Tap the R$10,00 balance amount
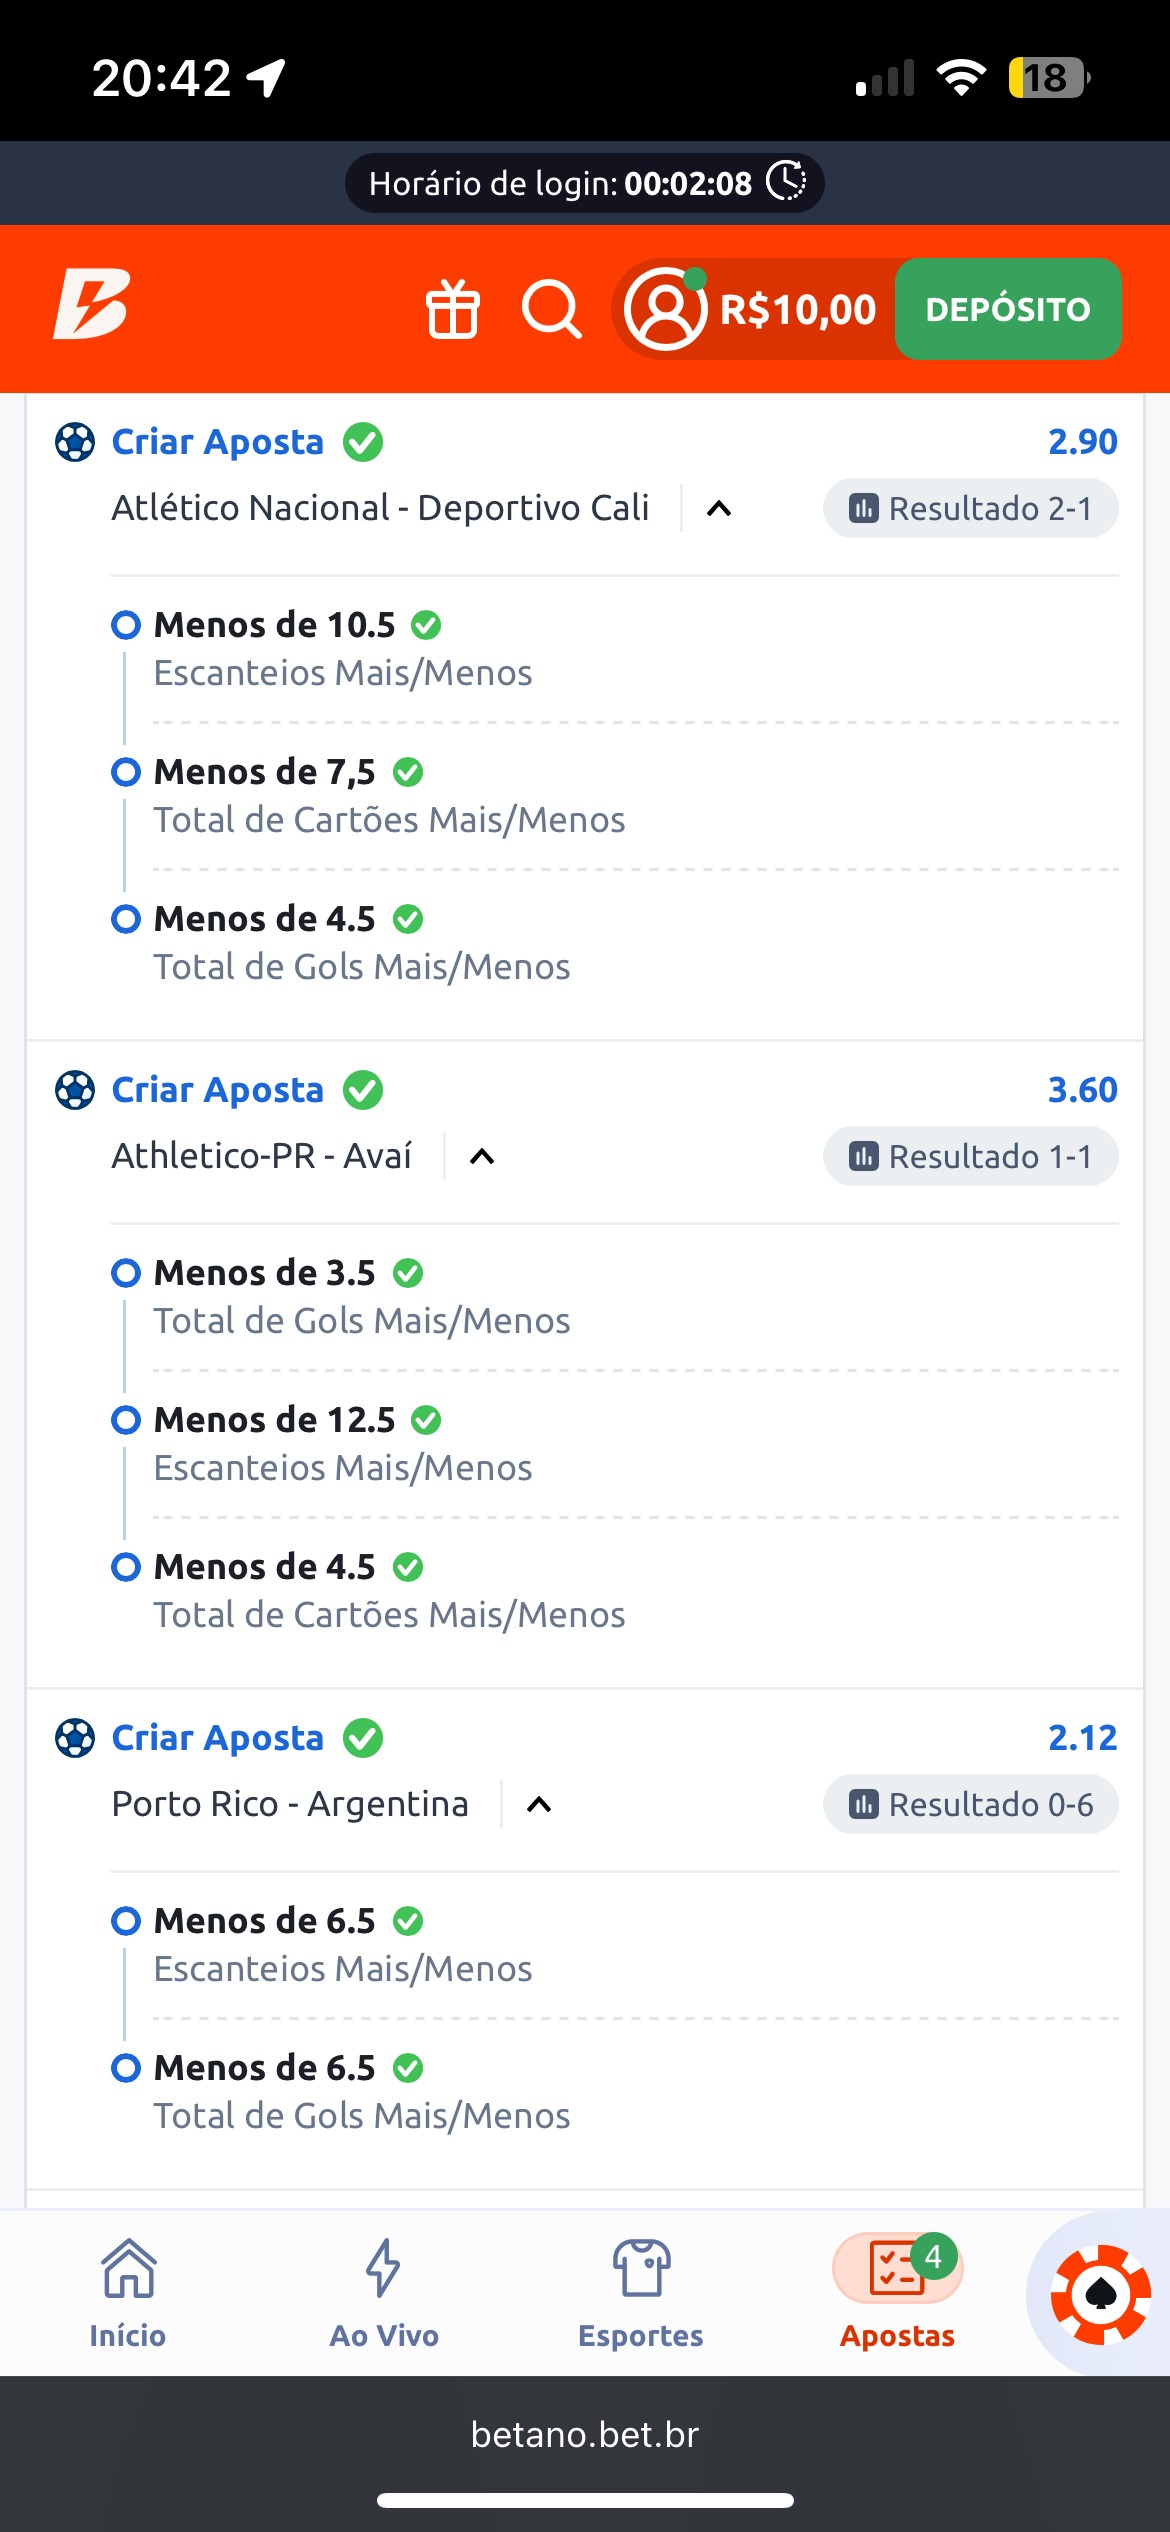The width and height of the screenshot is (1170, 2532). click(x=798, y=310)
